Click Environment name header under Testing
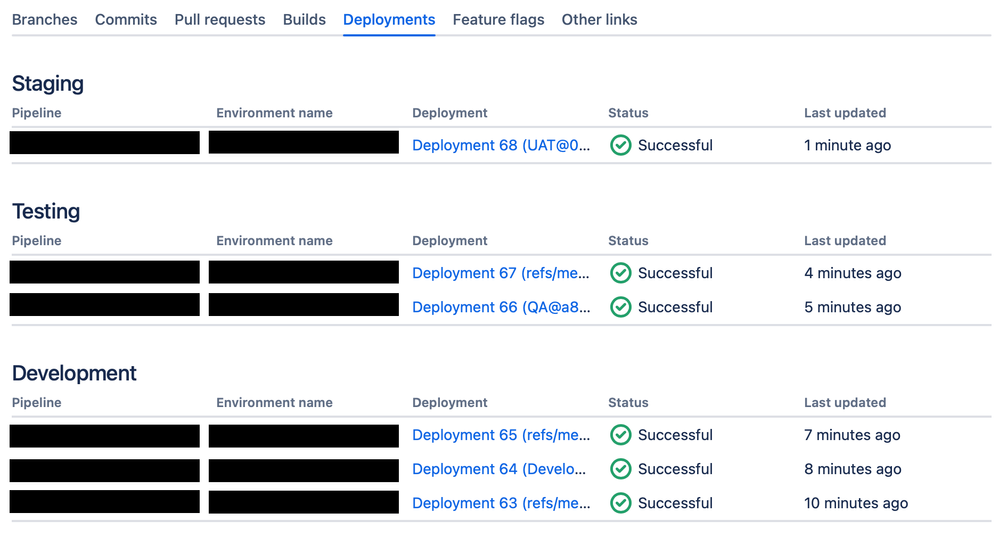 tap(274, 241)
